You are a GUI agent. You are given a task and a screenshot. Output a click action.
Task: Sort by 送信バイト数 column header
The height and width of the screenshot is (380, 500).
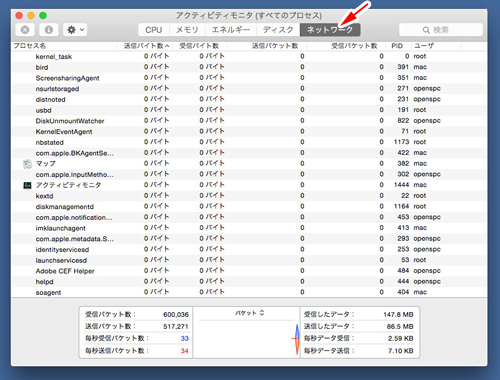coord(144,46)
